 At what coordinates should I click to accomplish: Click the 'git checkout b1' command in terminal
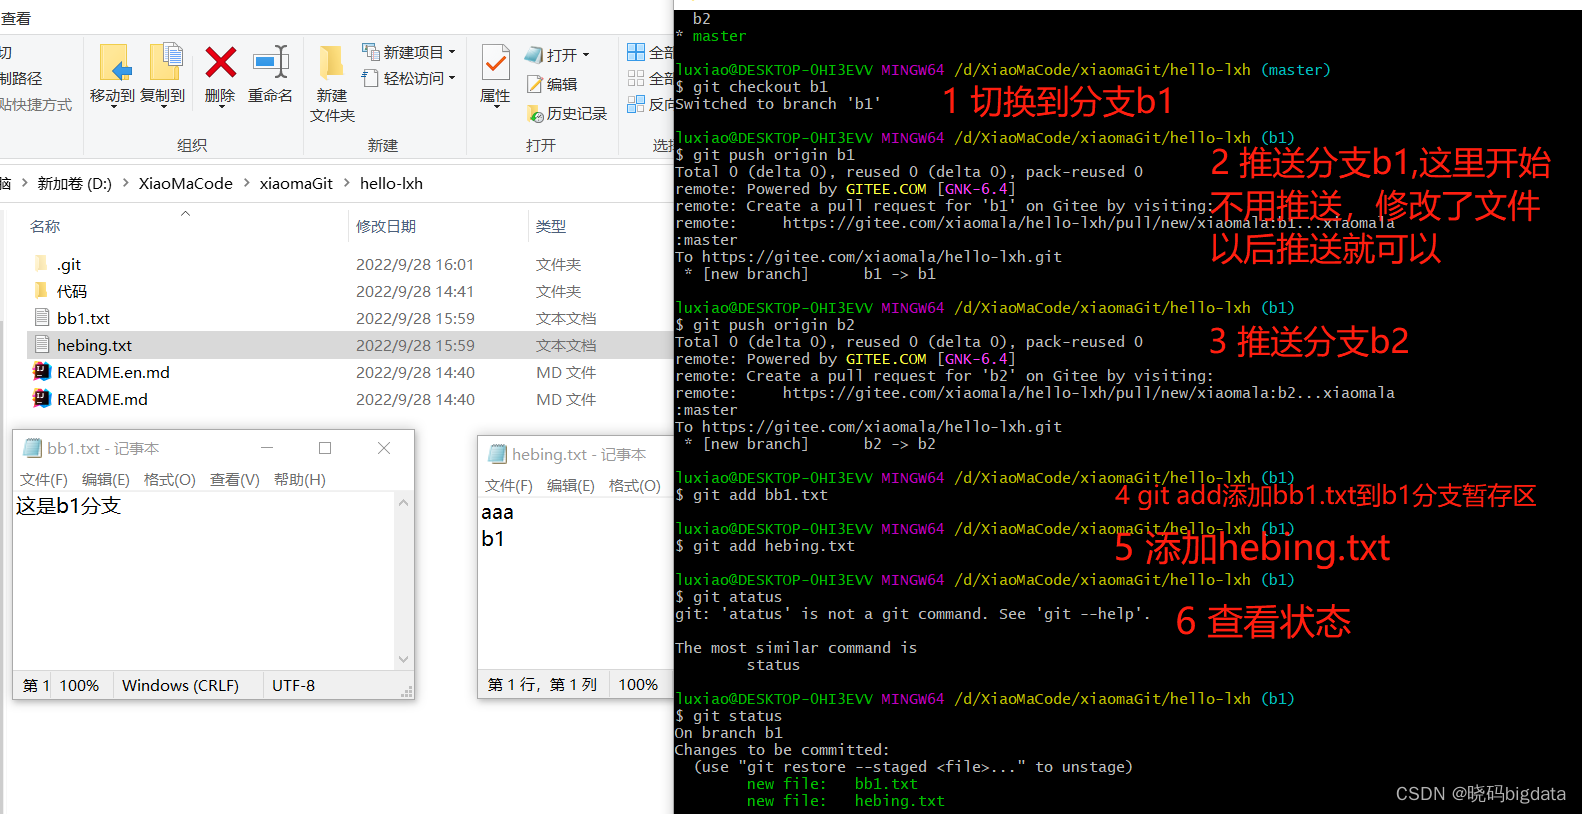tap(760, 87)
